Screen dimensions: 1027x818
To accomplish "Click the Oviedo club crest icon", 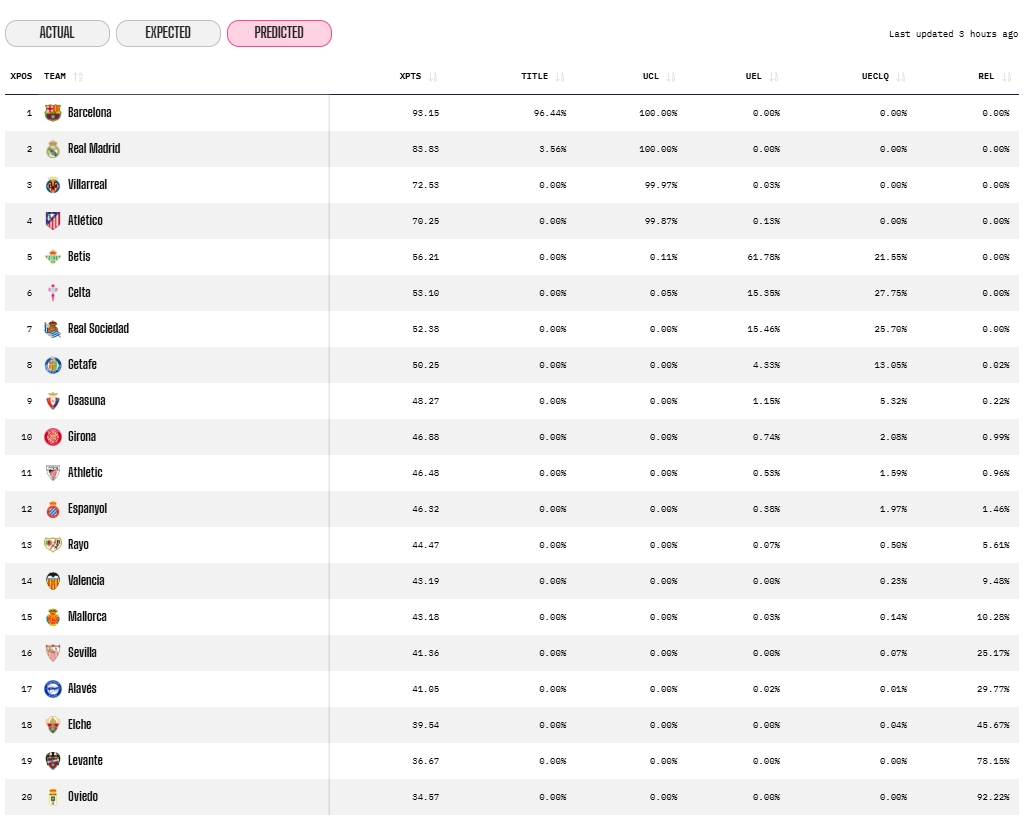I will coord(53,797).
